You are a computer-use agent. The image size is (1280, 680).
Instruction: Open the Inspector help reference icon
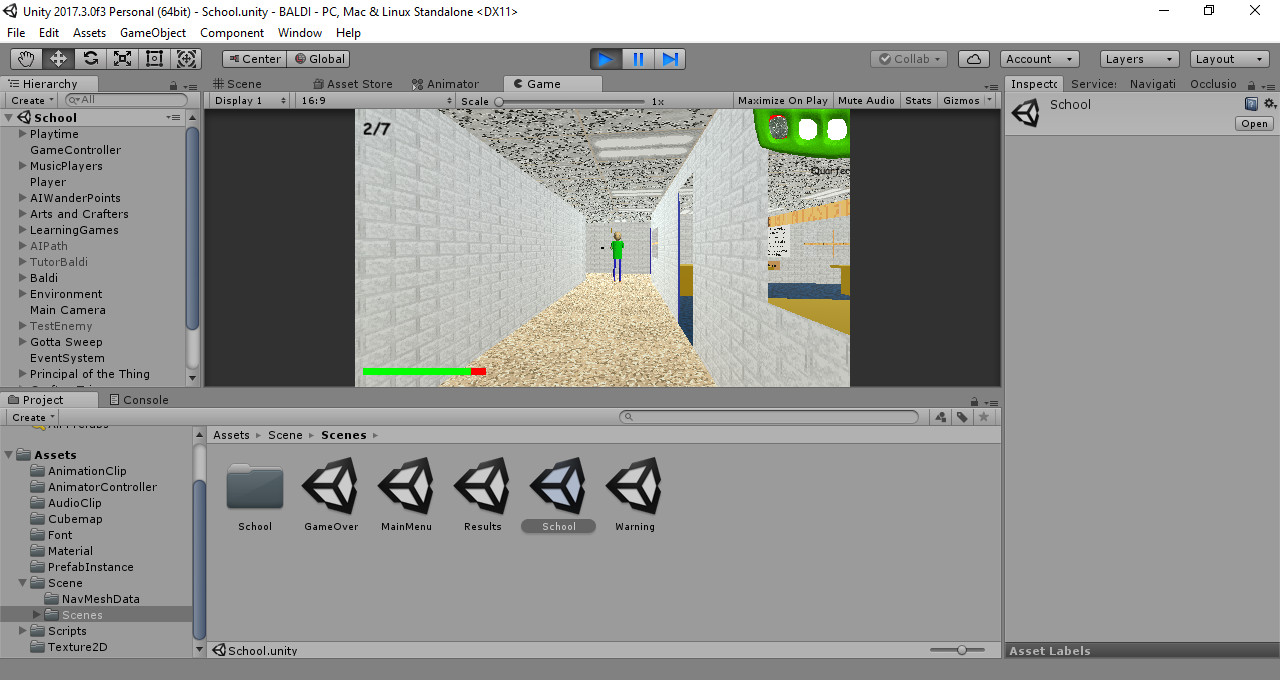click(x=1250, y=103)
